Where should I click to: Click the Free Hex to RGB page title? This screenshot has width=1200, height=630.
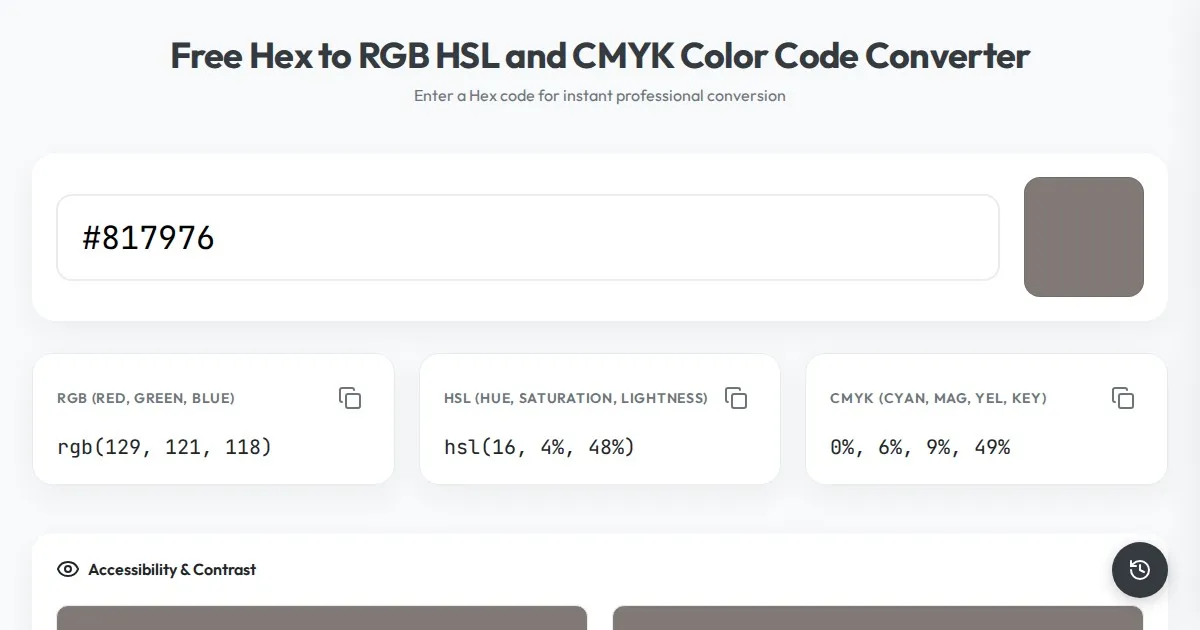tap(600, 56)
